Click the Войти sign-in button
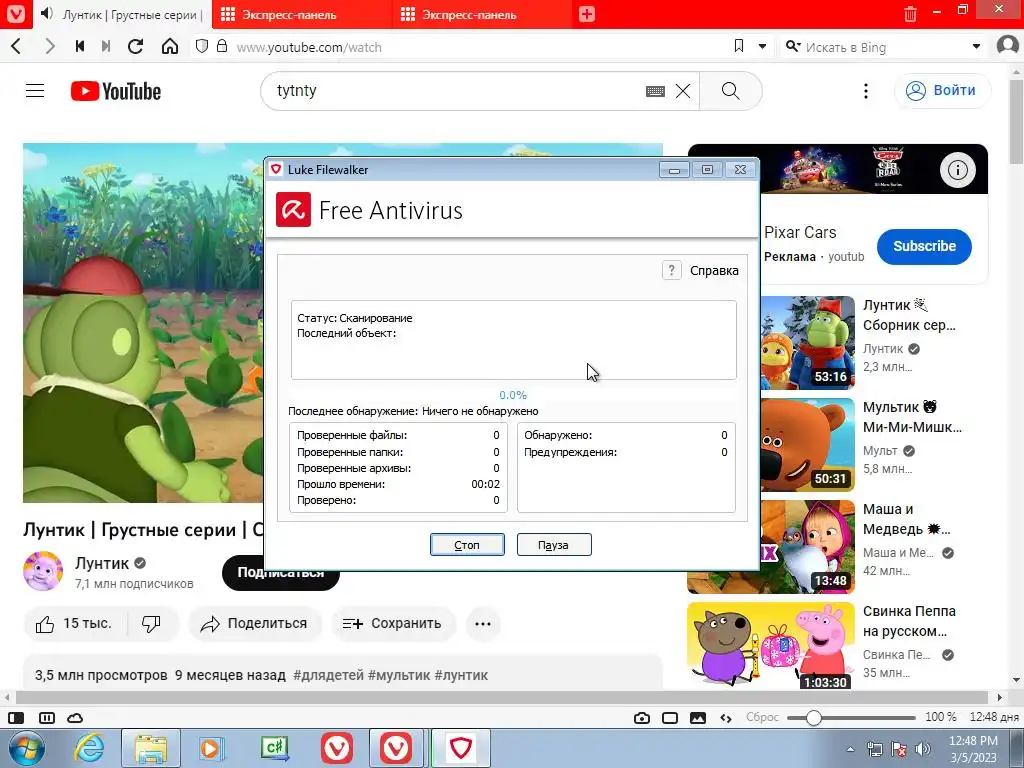Image resolution: width=1024 pixels, height=768 pixels. coord(942,91)
